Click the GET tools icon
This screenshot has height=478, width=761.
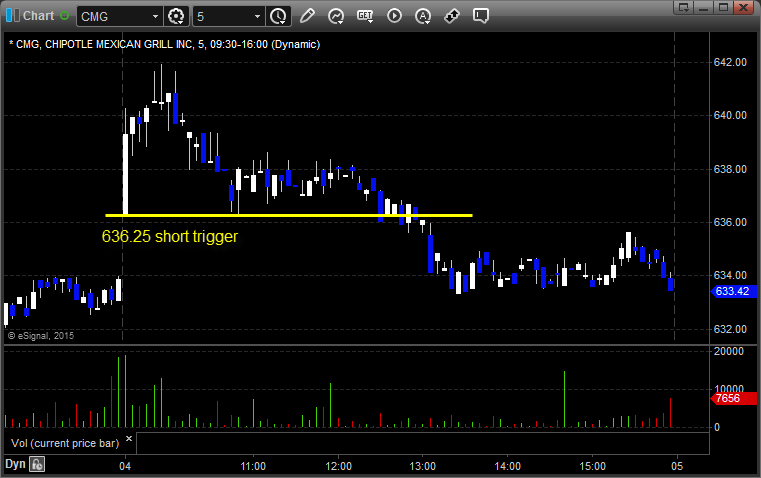pos(365,16)
